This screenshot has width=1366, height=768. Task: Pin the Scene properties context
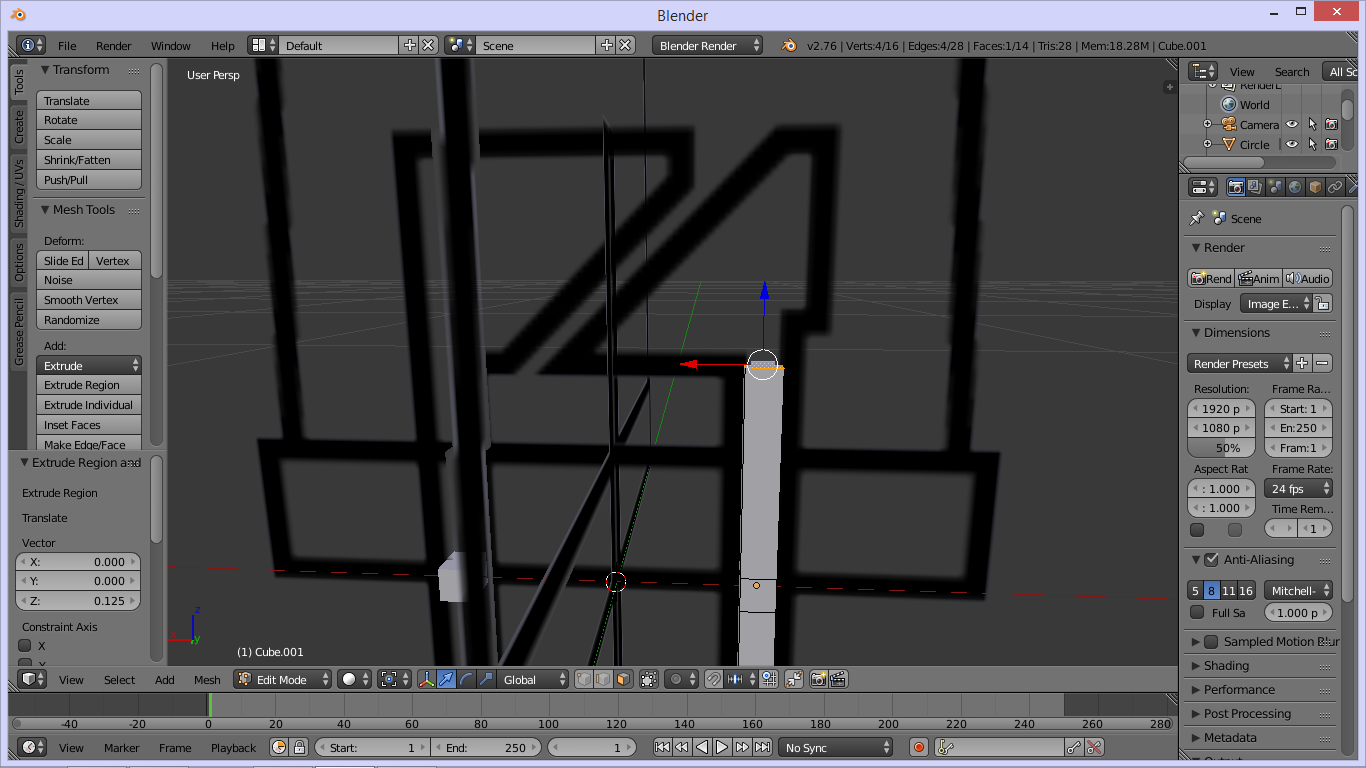(x=1197, y=218)
